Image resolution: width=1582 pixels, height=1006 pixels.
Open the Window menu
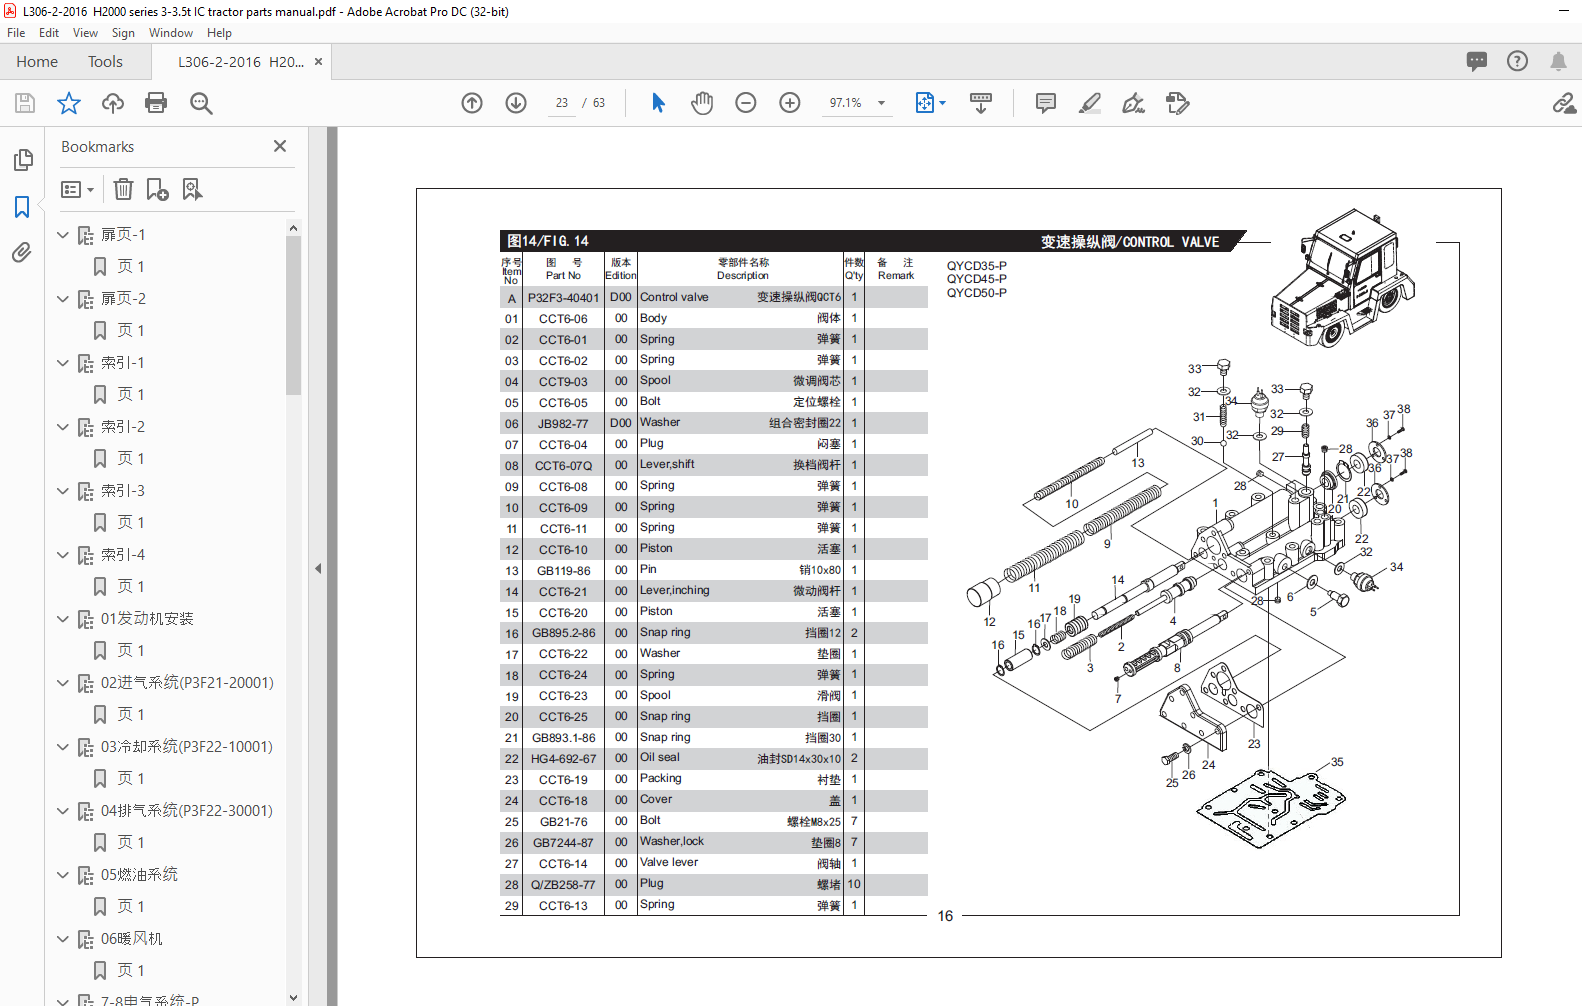pyautogui.click(x=171, y=33)
